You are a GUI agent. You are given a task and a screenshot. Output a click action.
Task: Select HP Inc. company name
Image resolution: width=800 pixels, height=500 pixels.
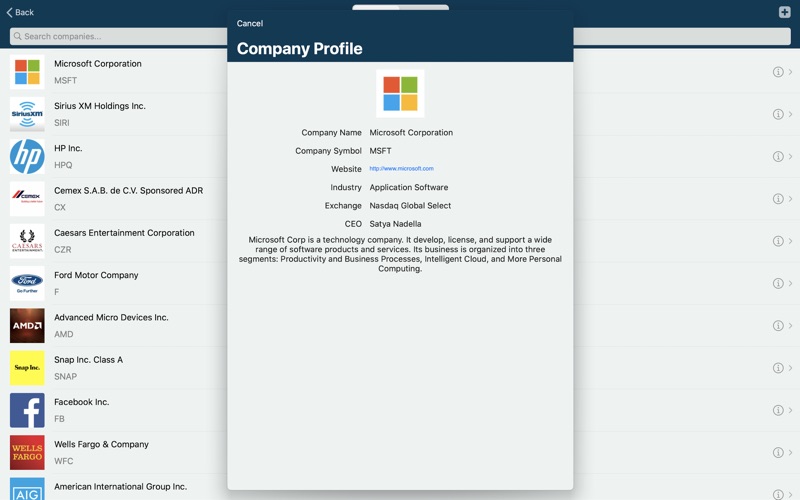click(68, 148)
